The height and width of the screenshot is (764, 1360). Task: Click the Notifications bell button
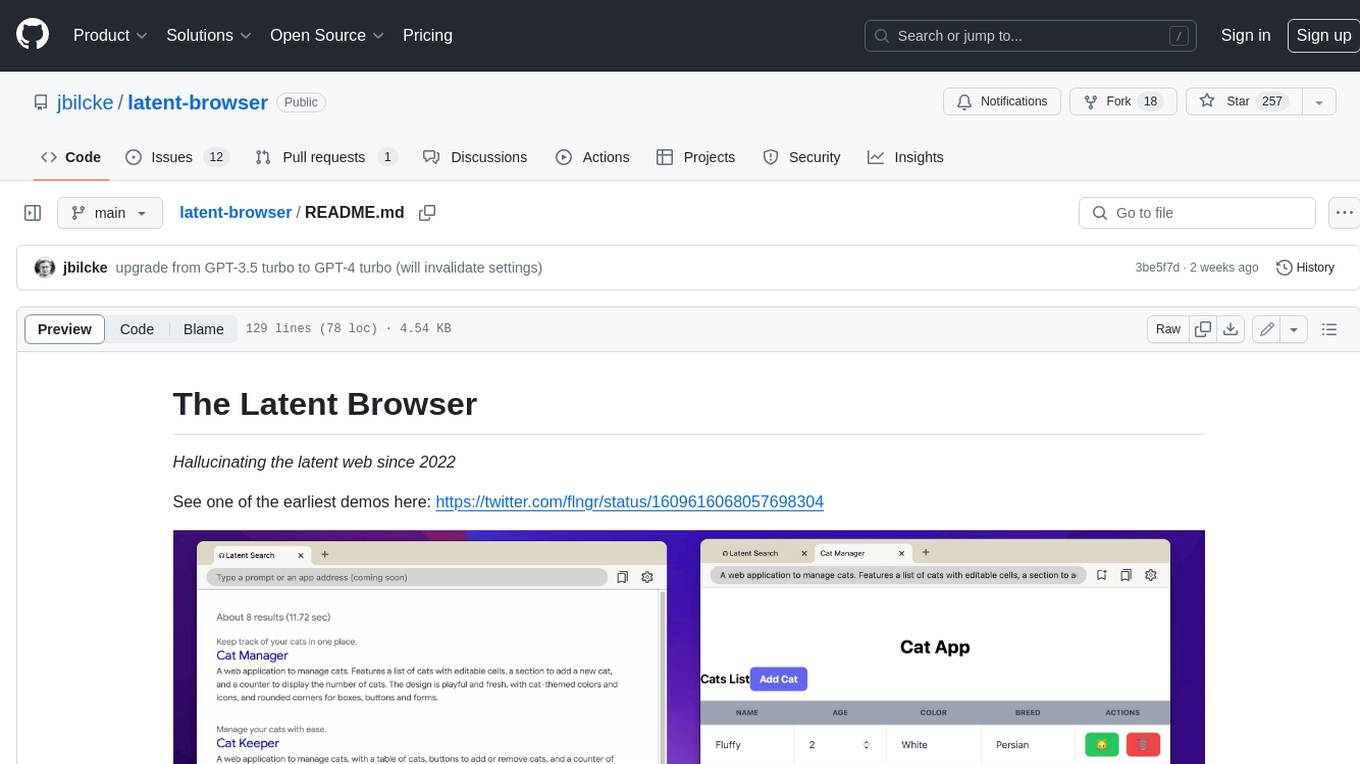click(x=1002, y=101)
